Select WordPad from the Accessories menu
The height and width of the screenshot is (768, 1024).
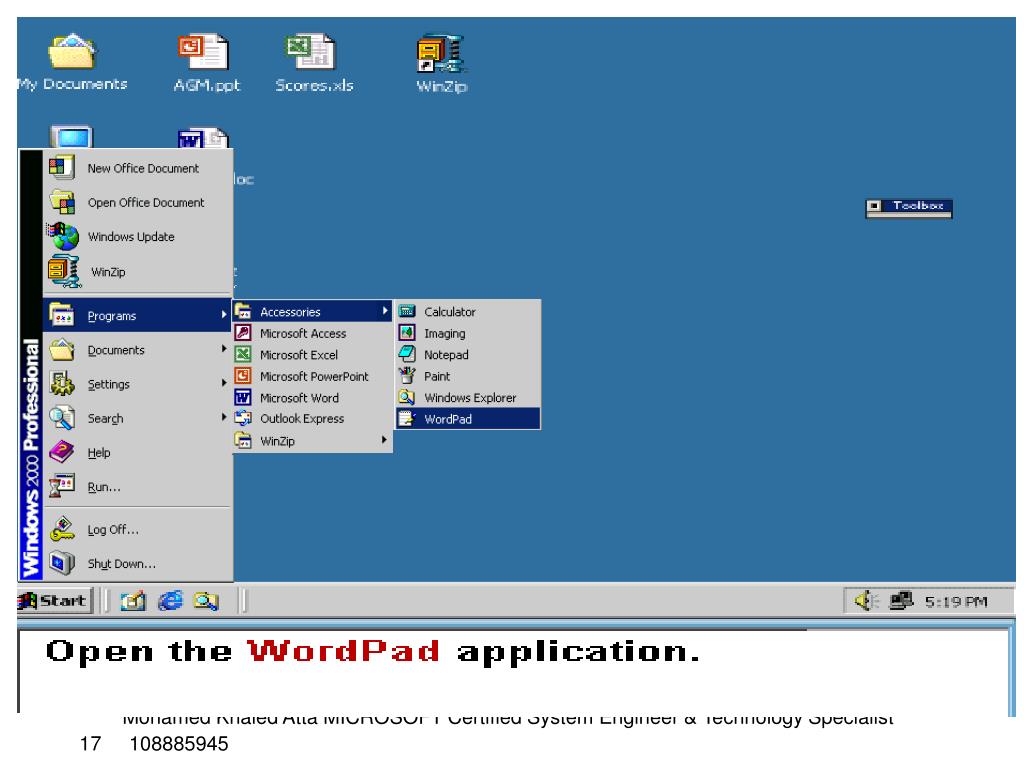click(x=468, y=419)
